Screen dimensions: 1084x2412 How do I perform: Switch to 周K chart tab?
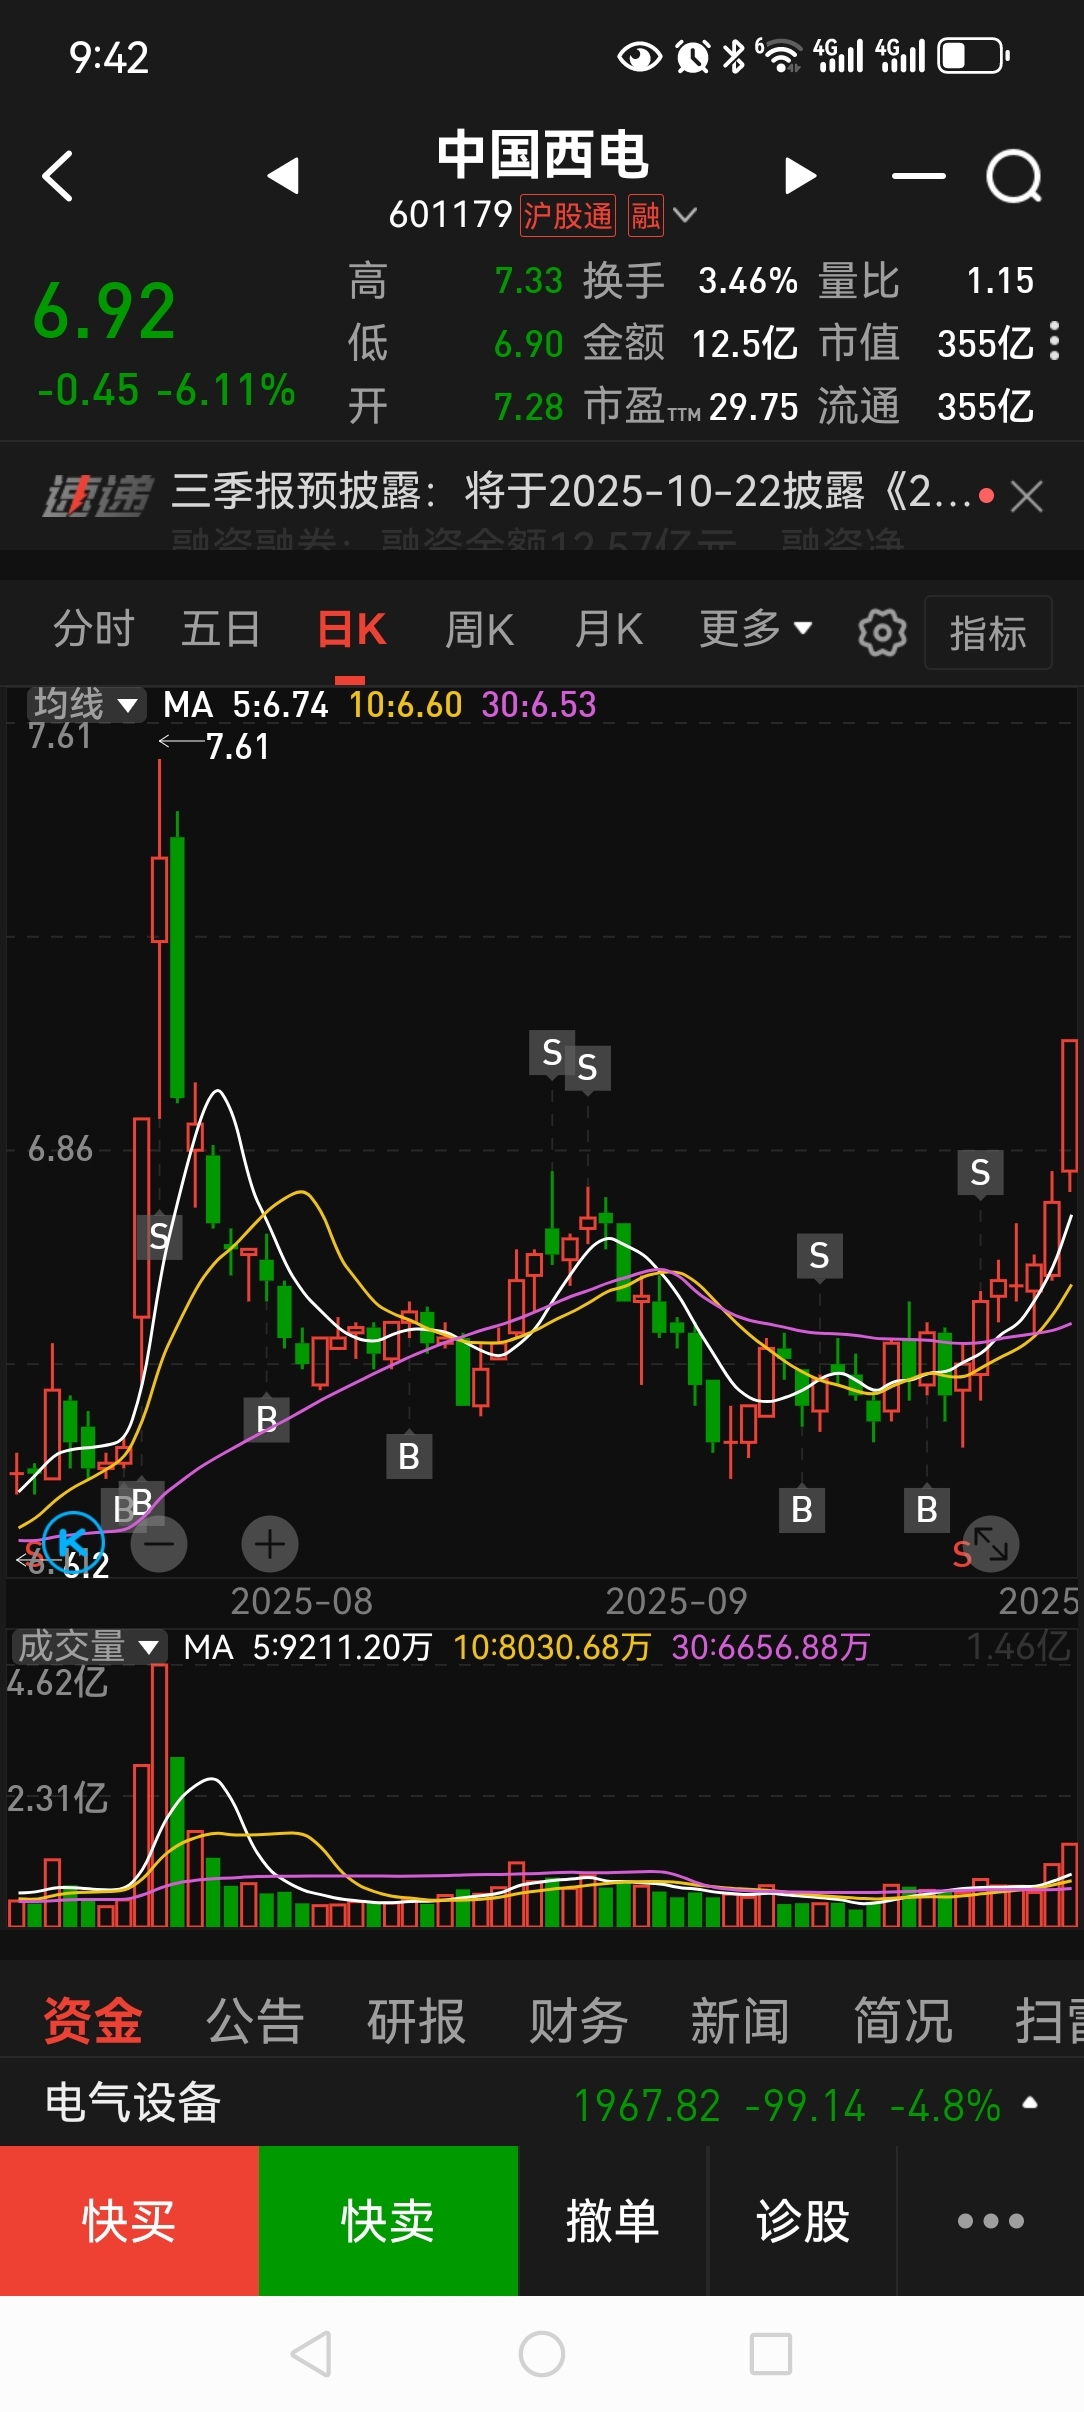pyautogui.click(x=479, y=630)
